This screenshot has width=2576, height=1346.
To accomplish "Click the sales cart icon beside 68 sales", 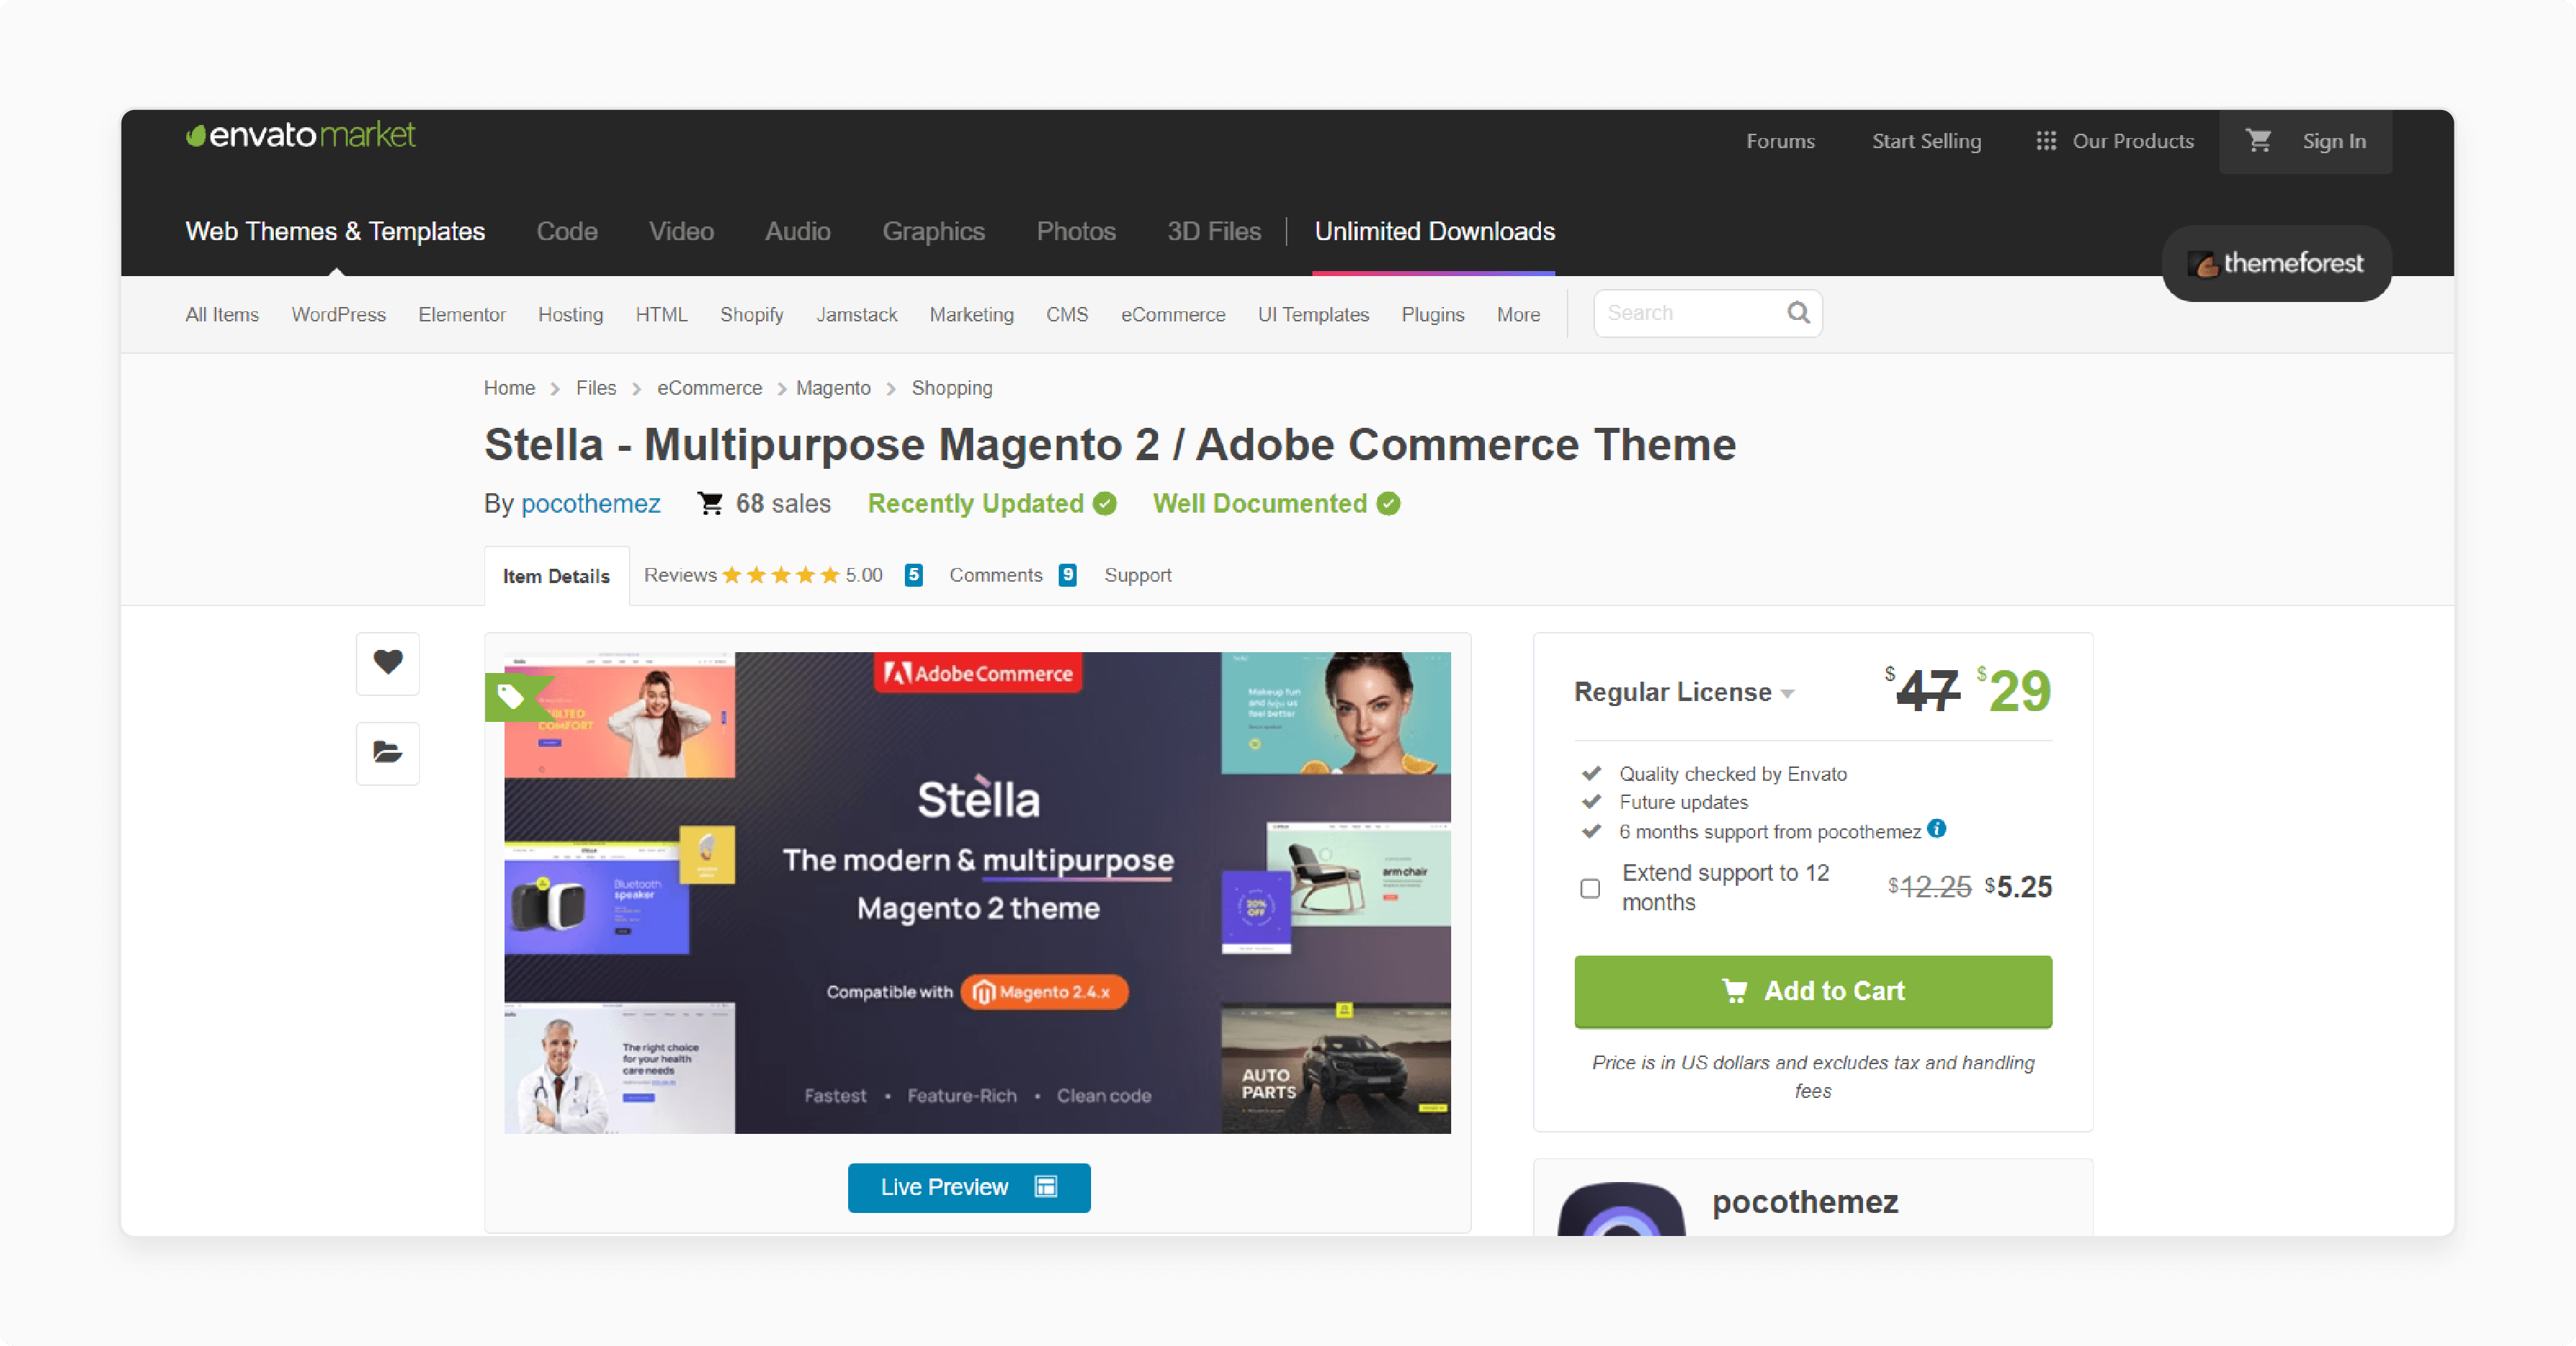I will coord(710,503).
